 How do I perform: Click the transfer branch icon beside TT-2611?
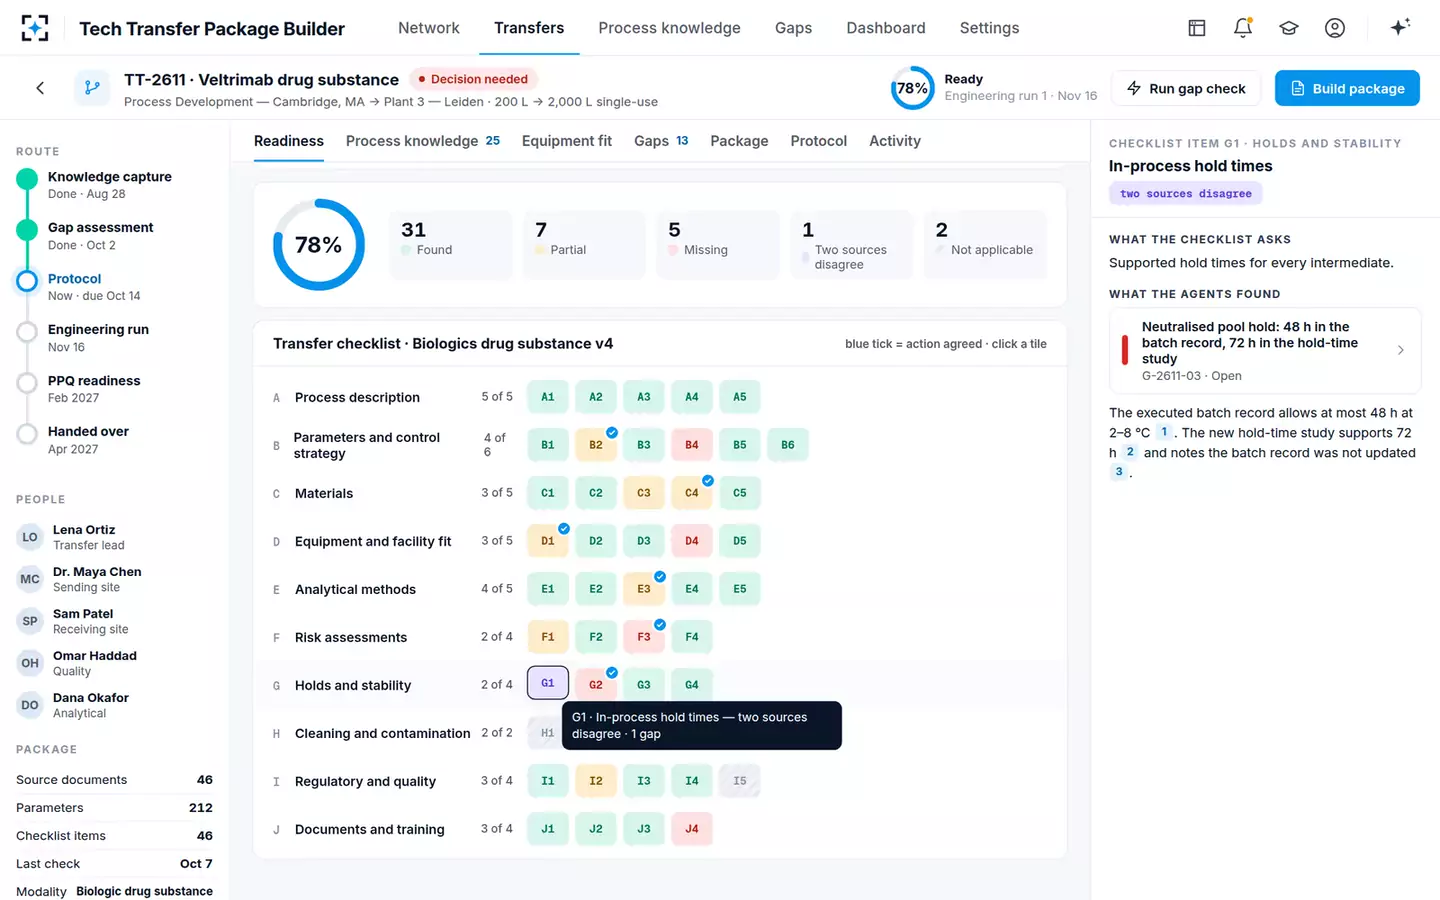pos(92,88)
